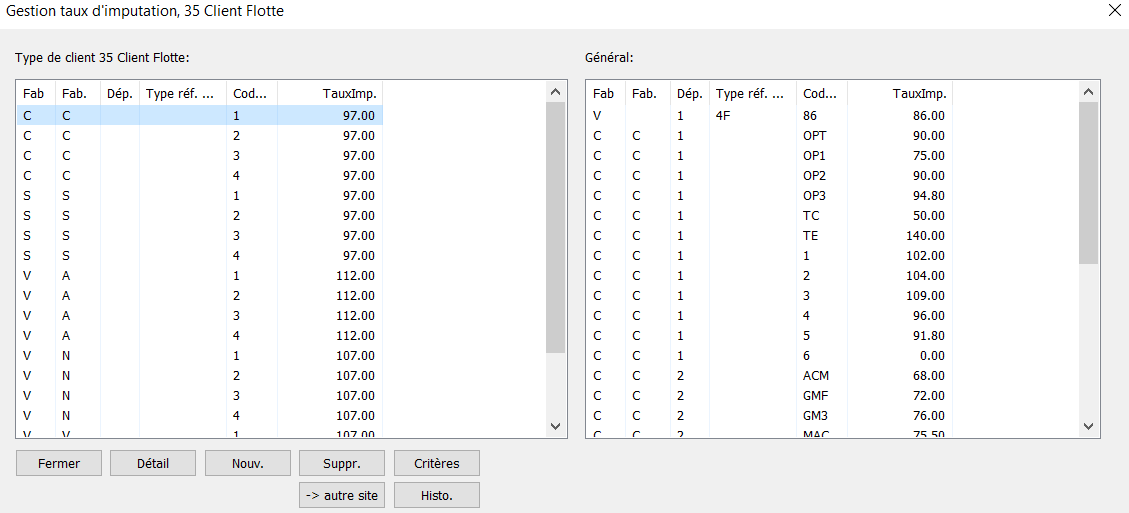
Task: Open the Histo. history button
Action: [436, 495]
